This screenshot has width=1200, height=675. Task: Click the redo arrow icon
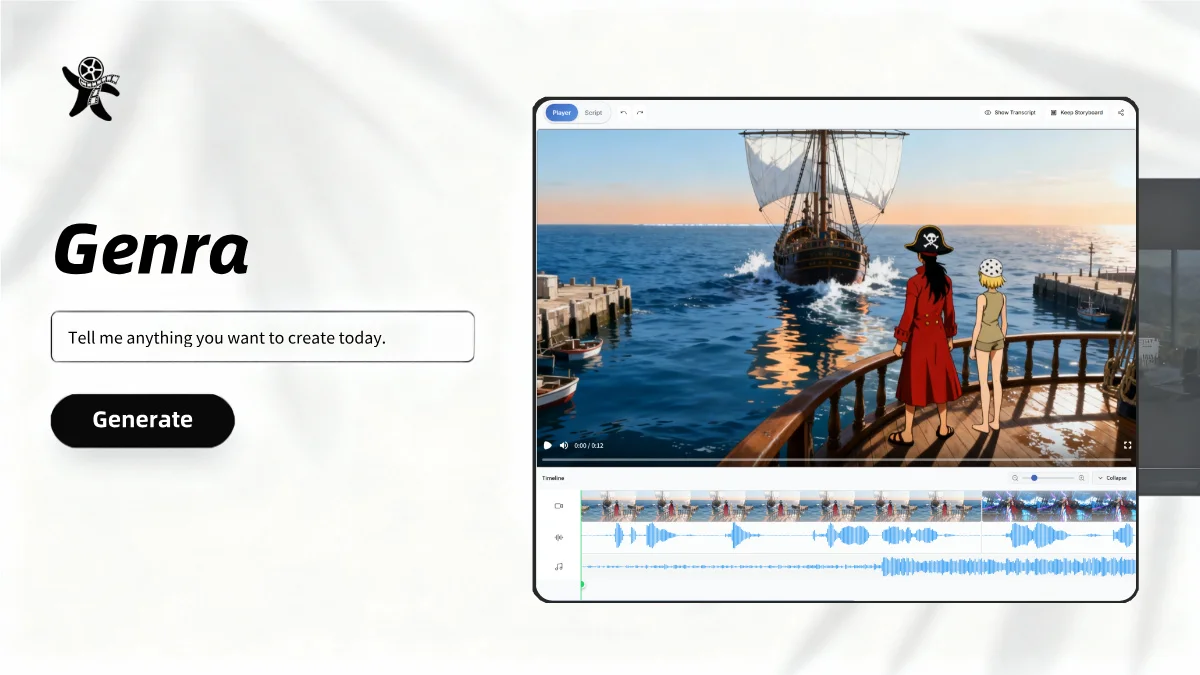tap(639, 113)
